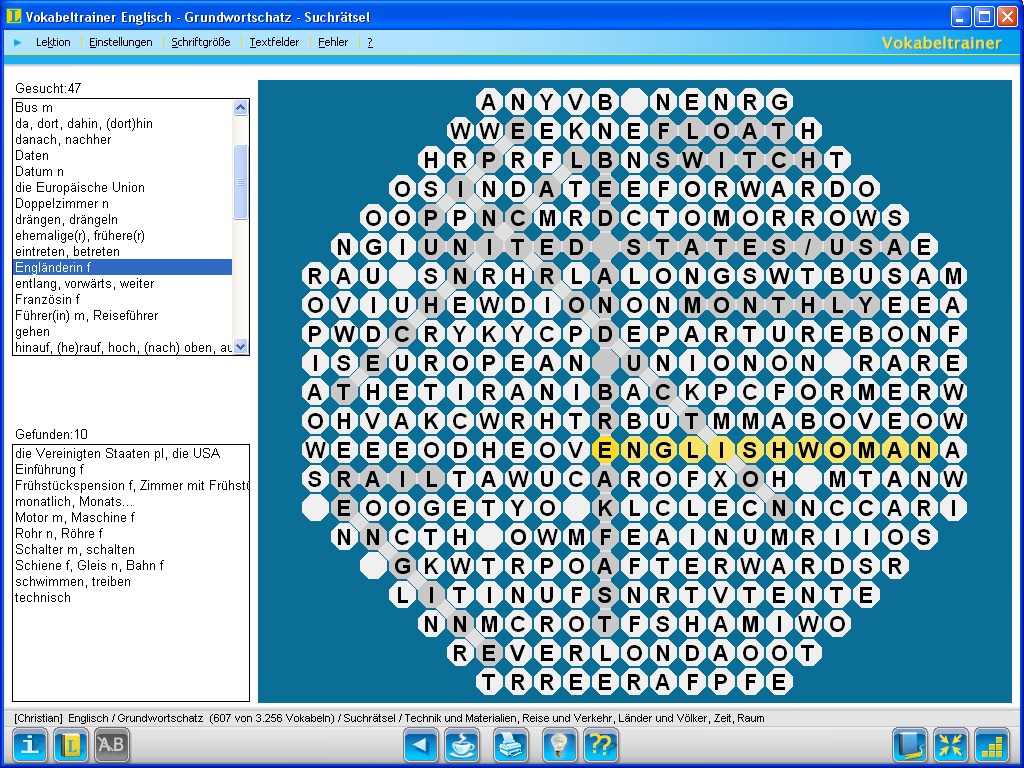Click the highlighted 'Engländerin f' row
1024x768 pixels.
[x=123, y=267]
